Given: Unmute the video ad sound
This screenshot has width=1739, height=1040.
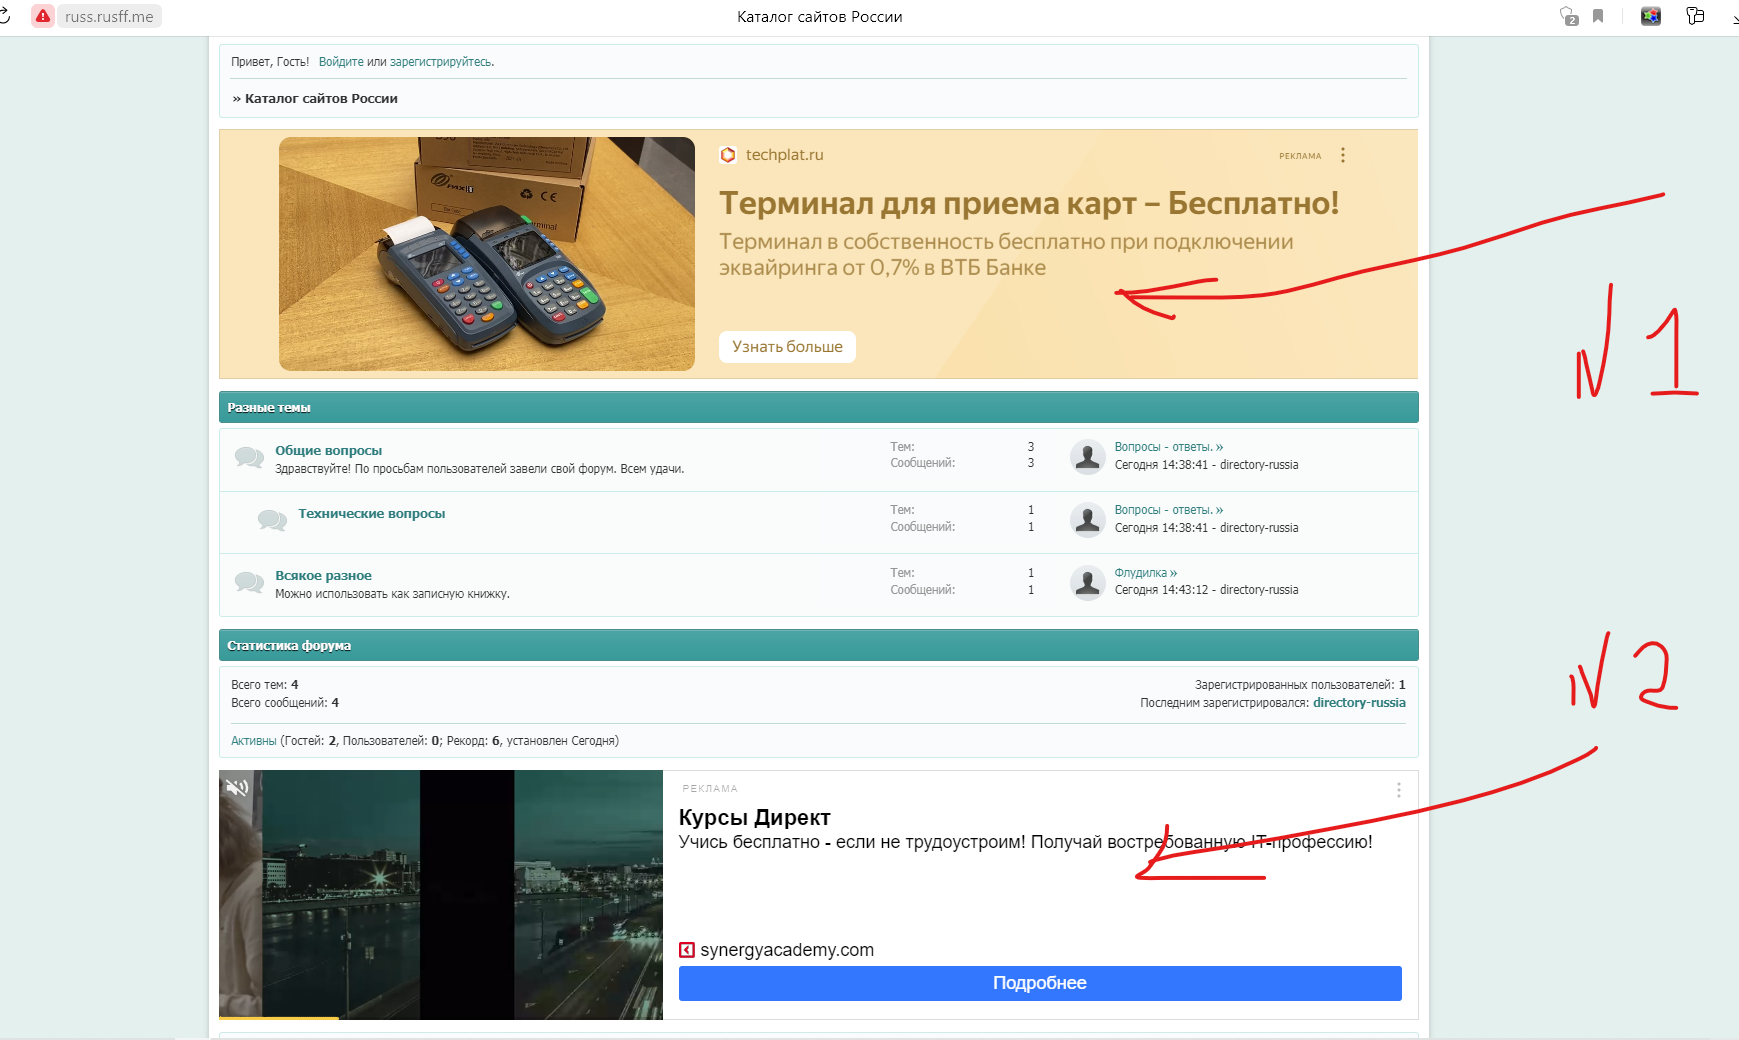Looking at the screenshot, I should pyautogui.click(x=237, y=787).
